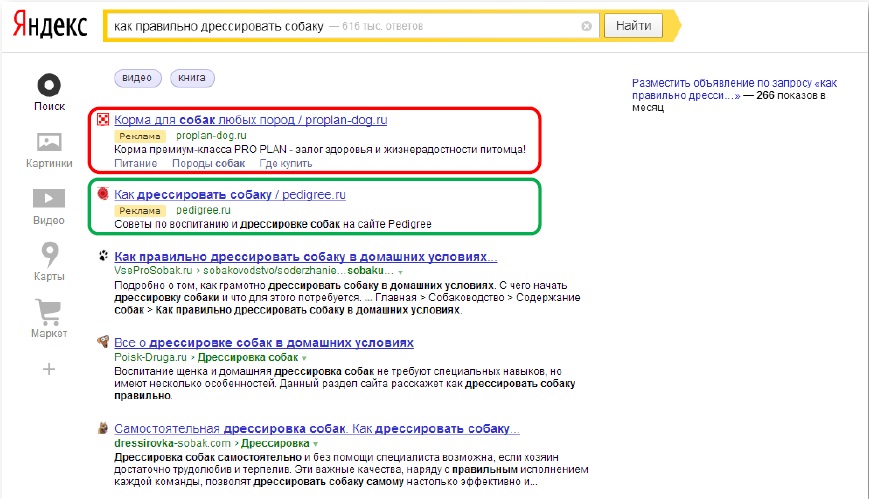Open the Поиск sidebar icon
869x499 pixels.
pyautogui.click(x=49, y=85)
